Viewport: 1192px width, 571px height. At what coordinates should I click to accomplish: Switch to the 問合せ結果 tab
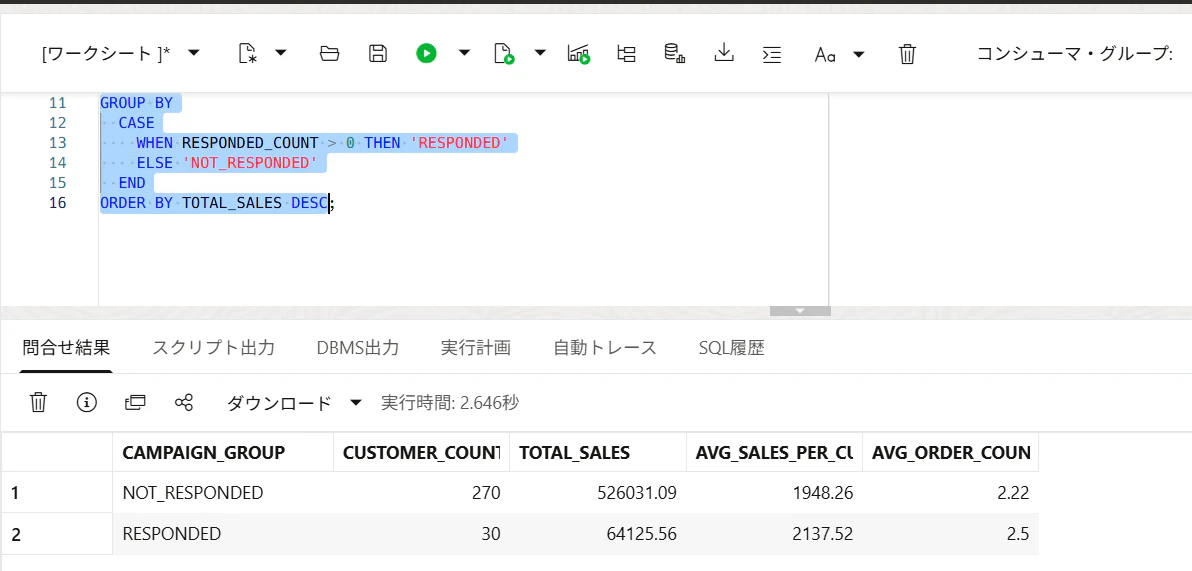click(x=67, y=348)
